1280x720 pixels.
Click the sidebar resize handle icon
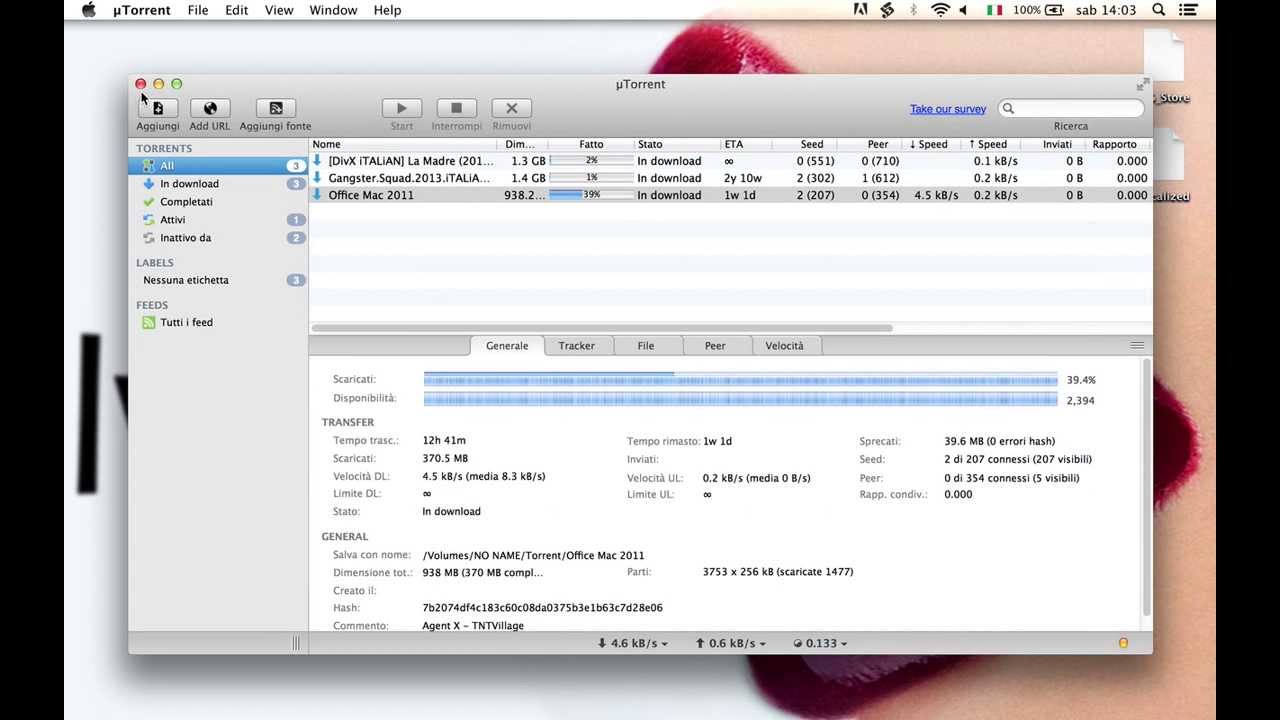pos(296,643)
